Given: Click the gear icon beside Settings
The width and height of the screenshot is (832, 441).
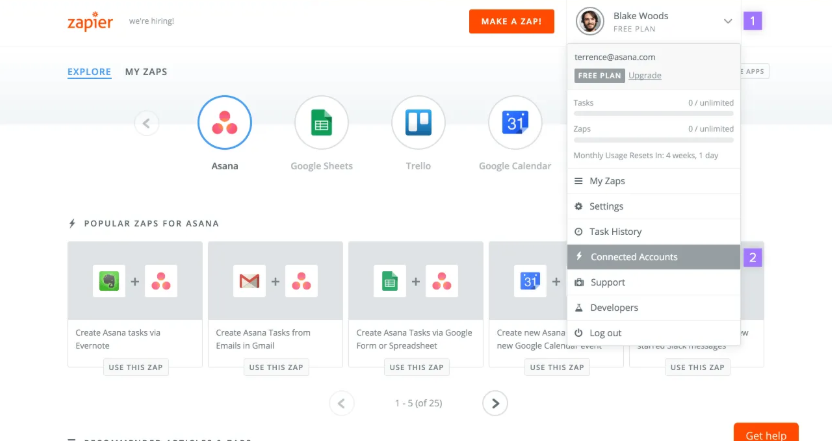Looking at the screenshot, I should point(578,206).
